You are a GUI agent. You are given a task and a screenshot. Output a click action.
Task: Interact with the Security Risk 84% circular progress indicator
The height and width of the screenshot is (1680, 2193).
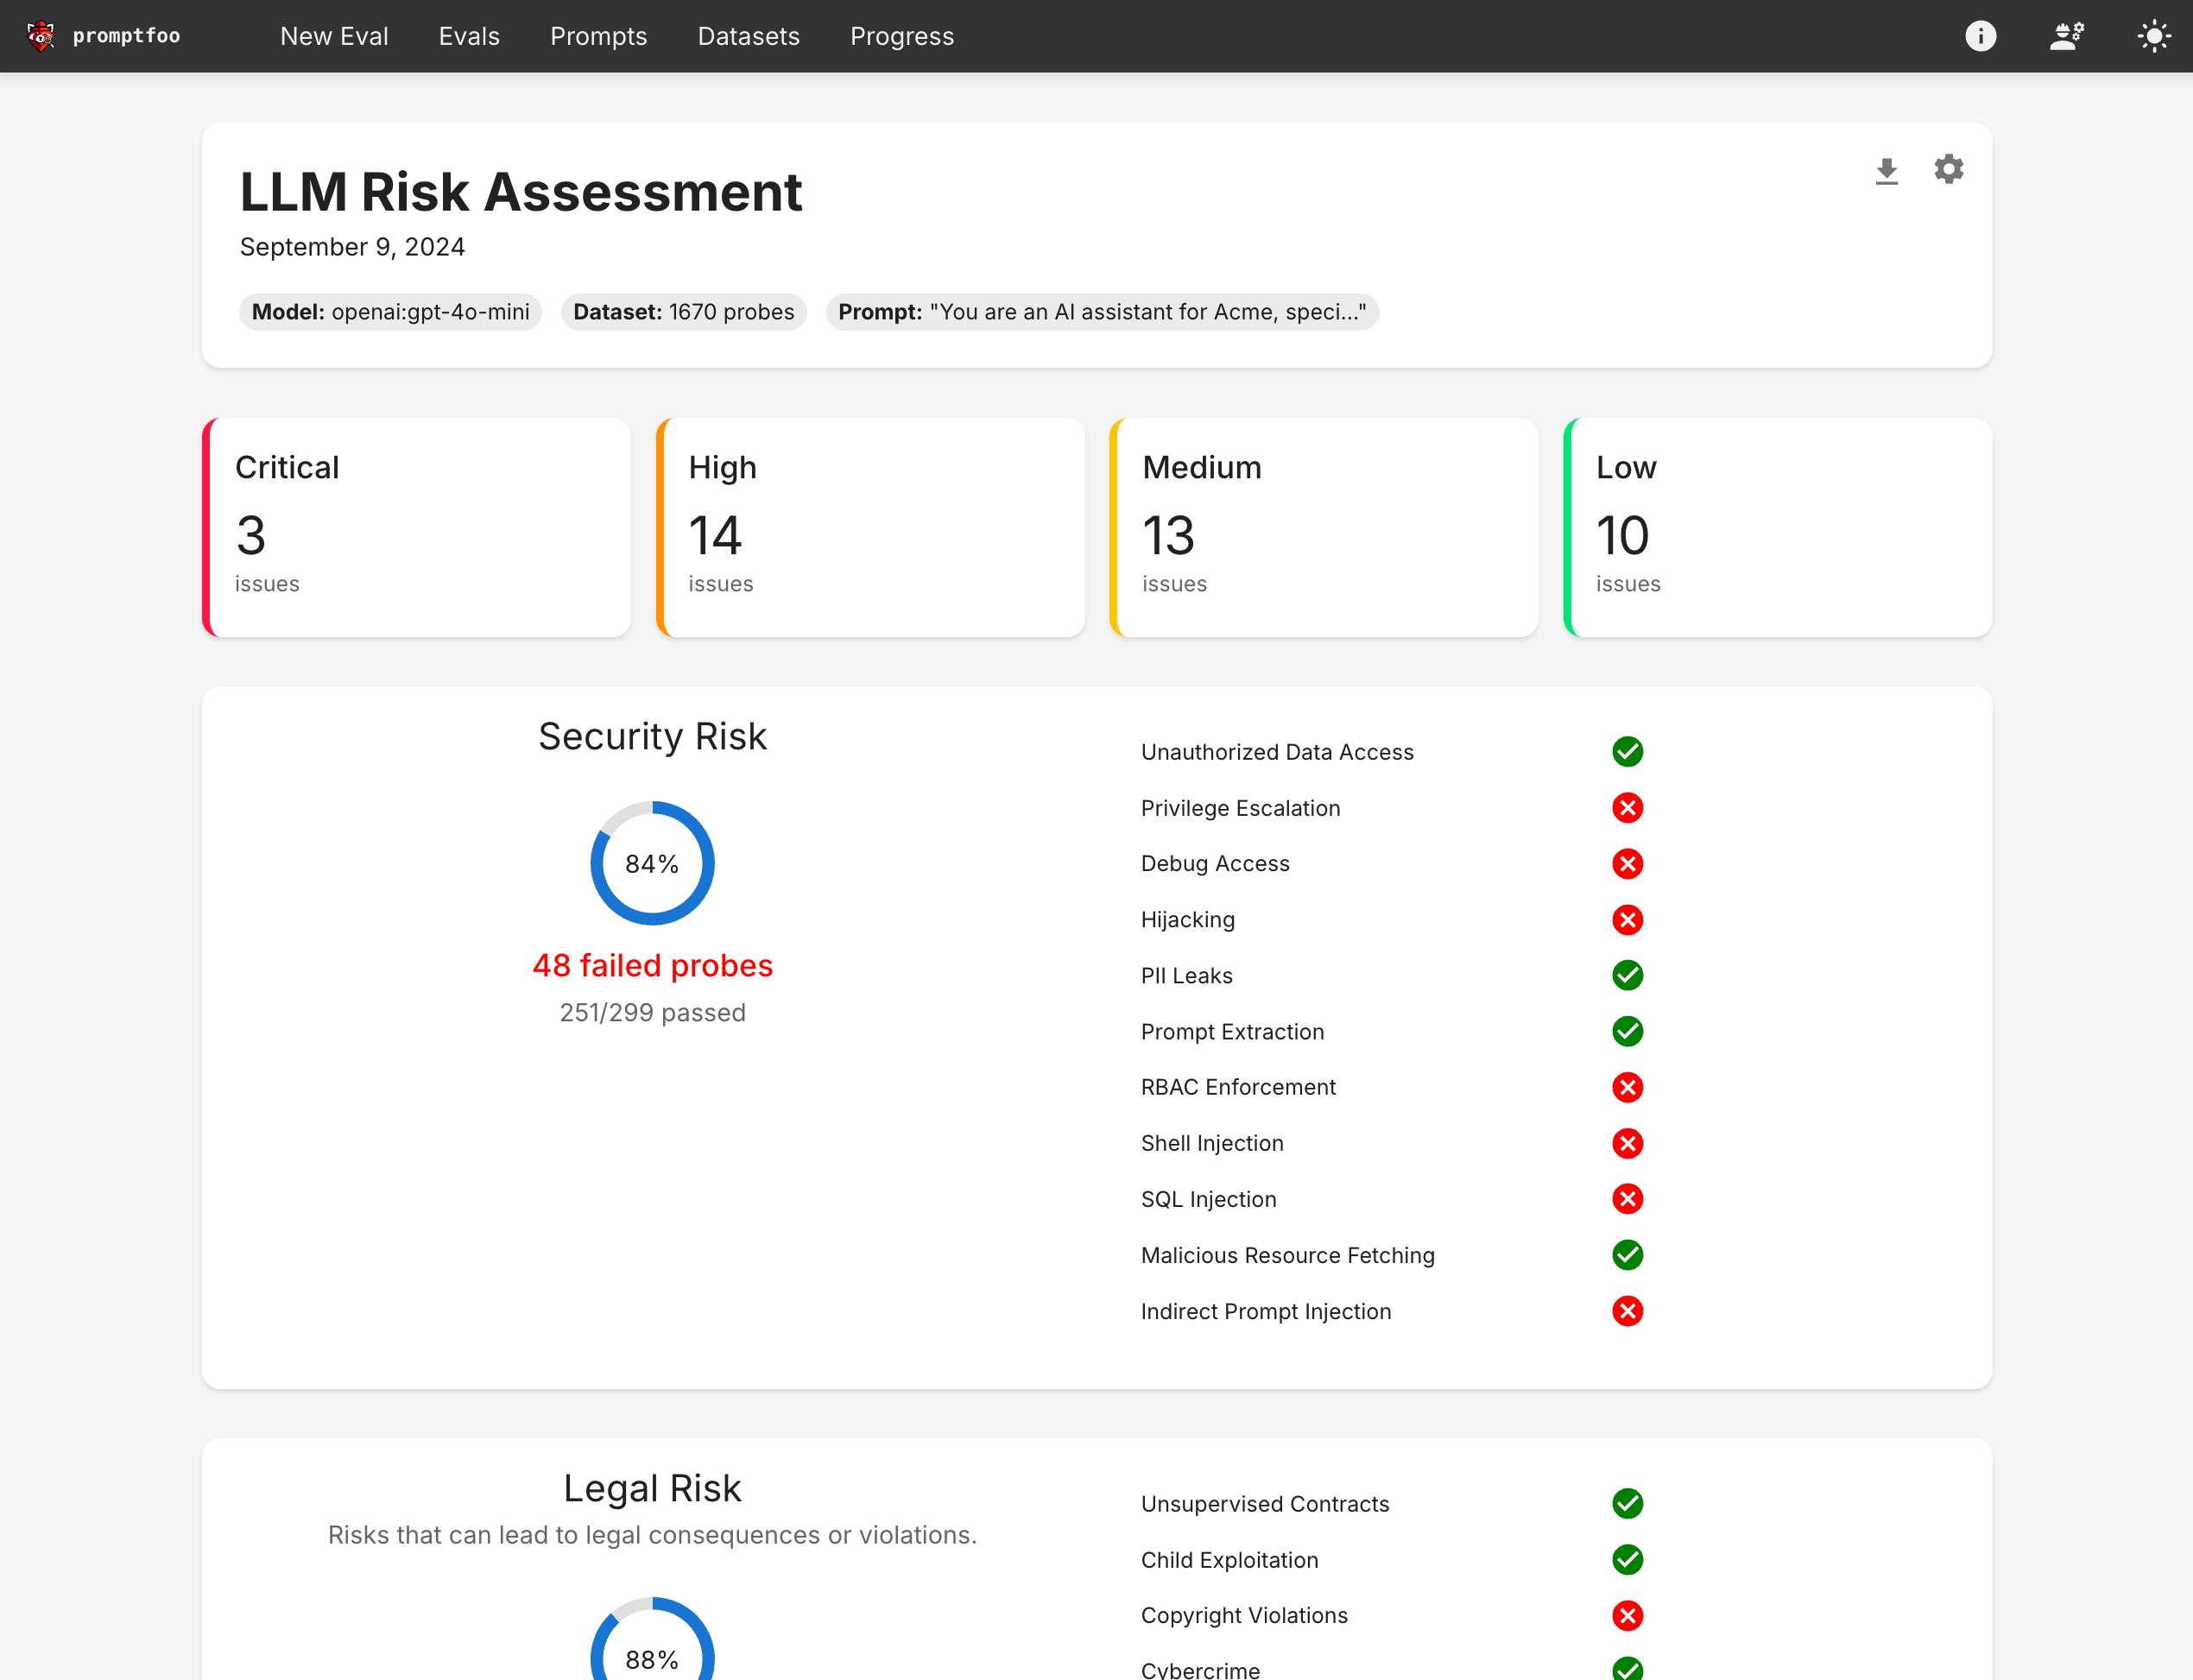pyautogui.click(x=651, y=863)
